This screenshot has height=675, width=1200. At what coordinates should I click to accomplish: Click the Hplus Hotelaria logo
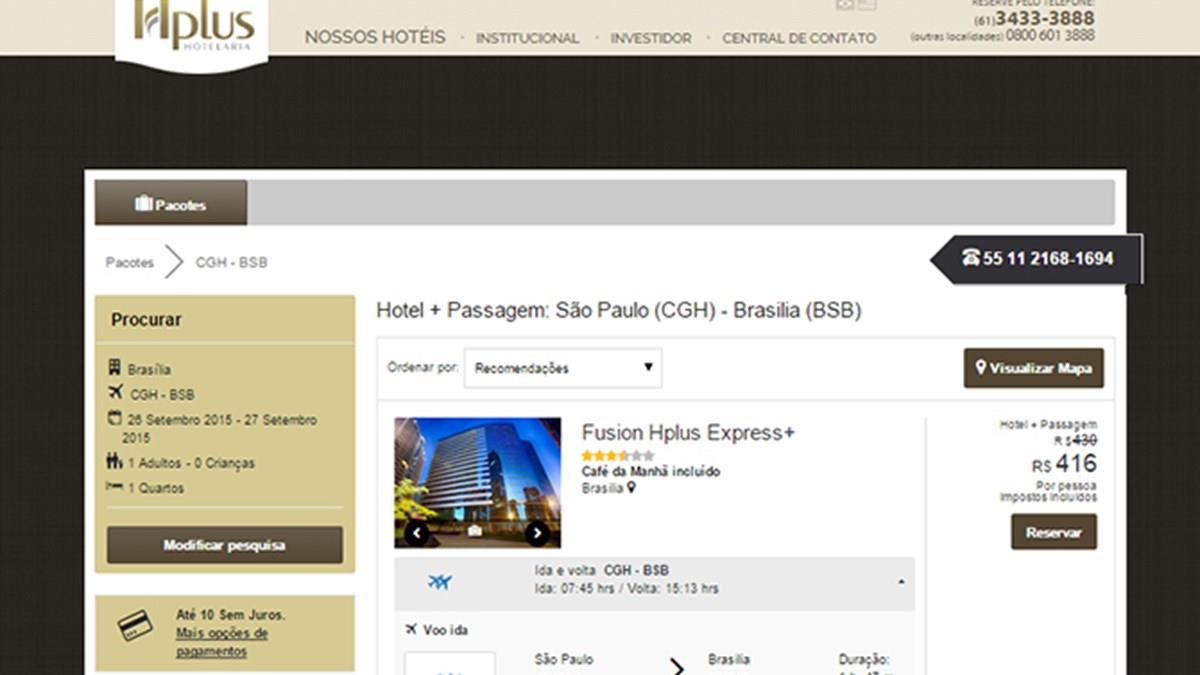[x=193, y=28]
